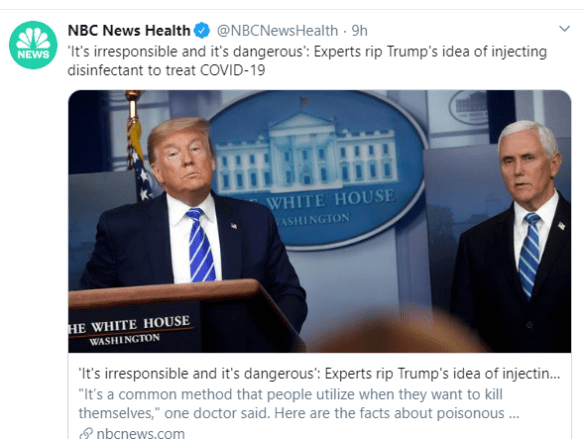Screen dimensions: 584x439
Task: Open the nbcnews.com domain link
Action: click(x=140, y=433)
